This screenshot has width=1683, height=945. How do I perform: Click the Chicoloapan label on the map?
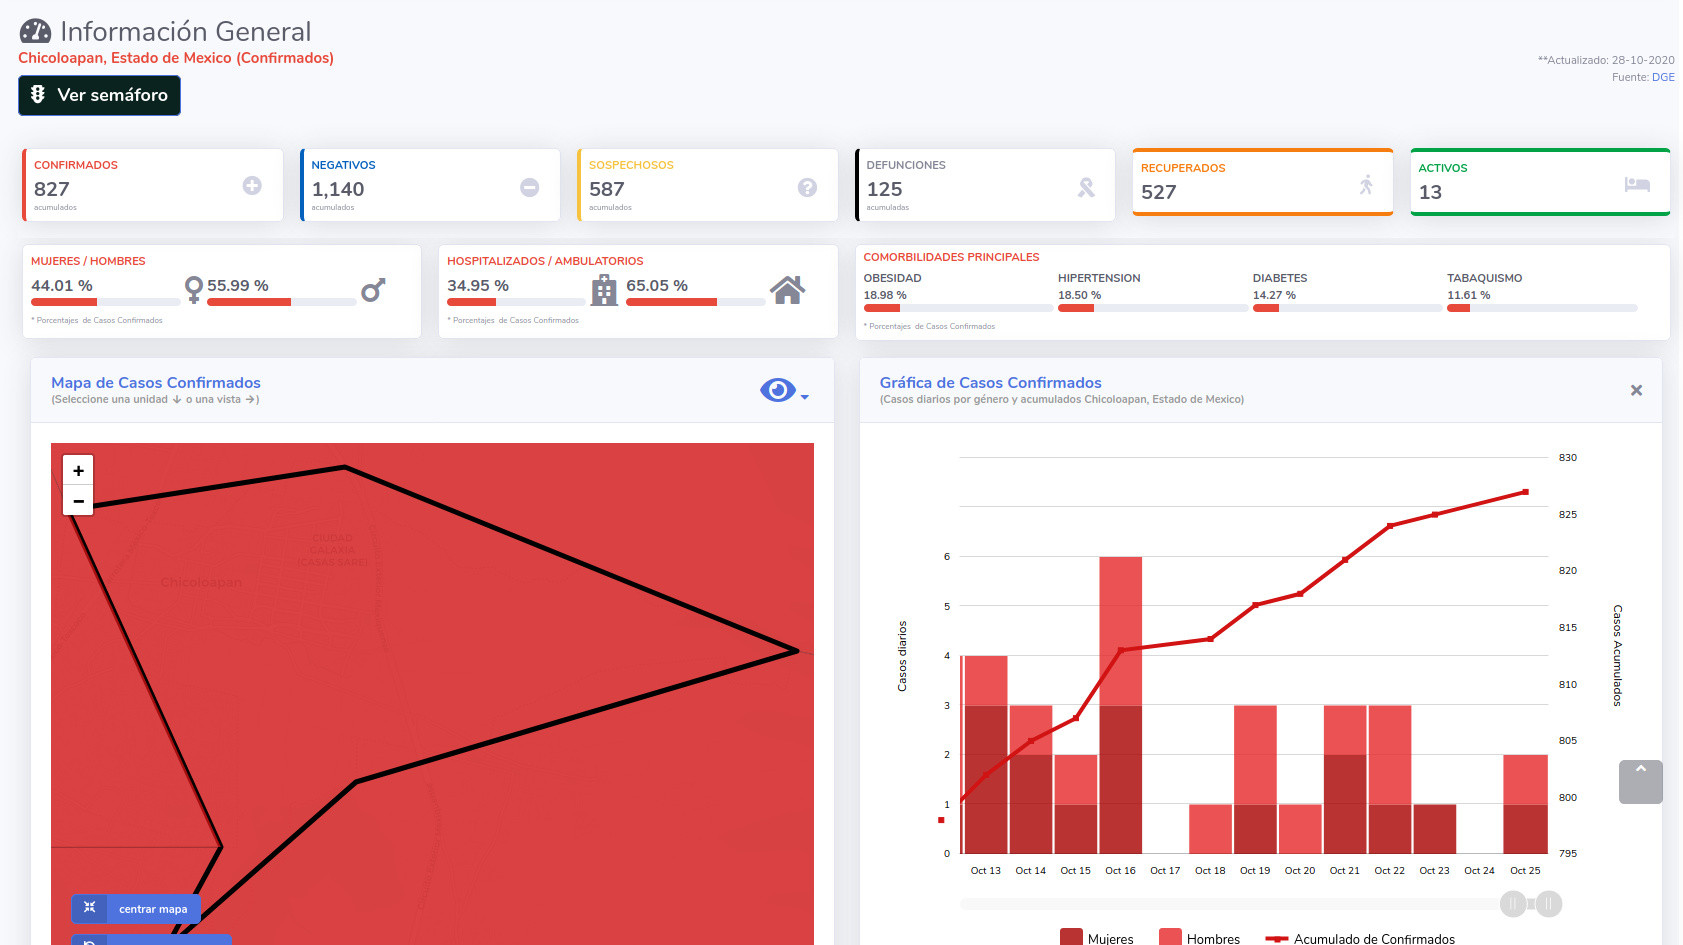click(201, 582)
